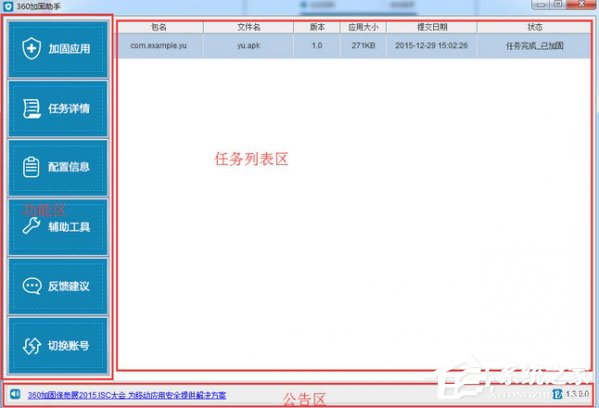Click the 1.3.0.0 version number

tap(577, 393)
